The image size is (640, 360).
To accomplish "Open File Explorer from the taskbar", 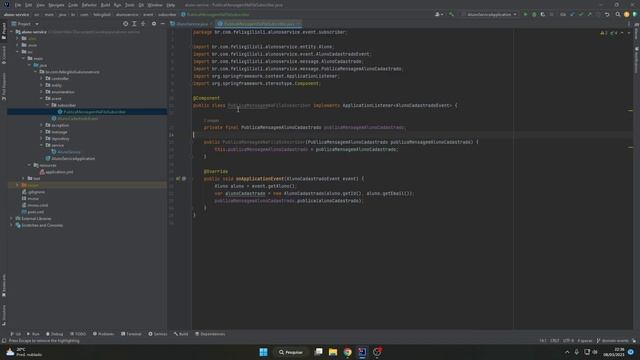I will (x=333, y=352).
